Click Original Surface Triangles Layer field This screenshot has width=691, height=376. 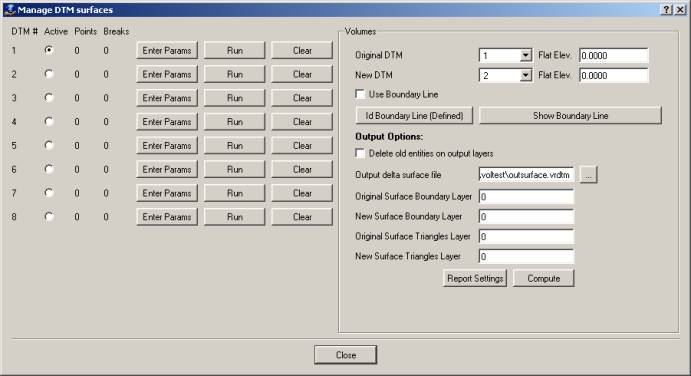point(526,236)
